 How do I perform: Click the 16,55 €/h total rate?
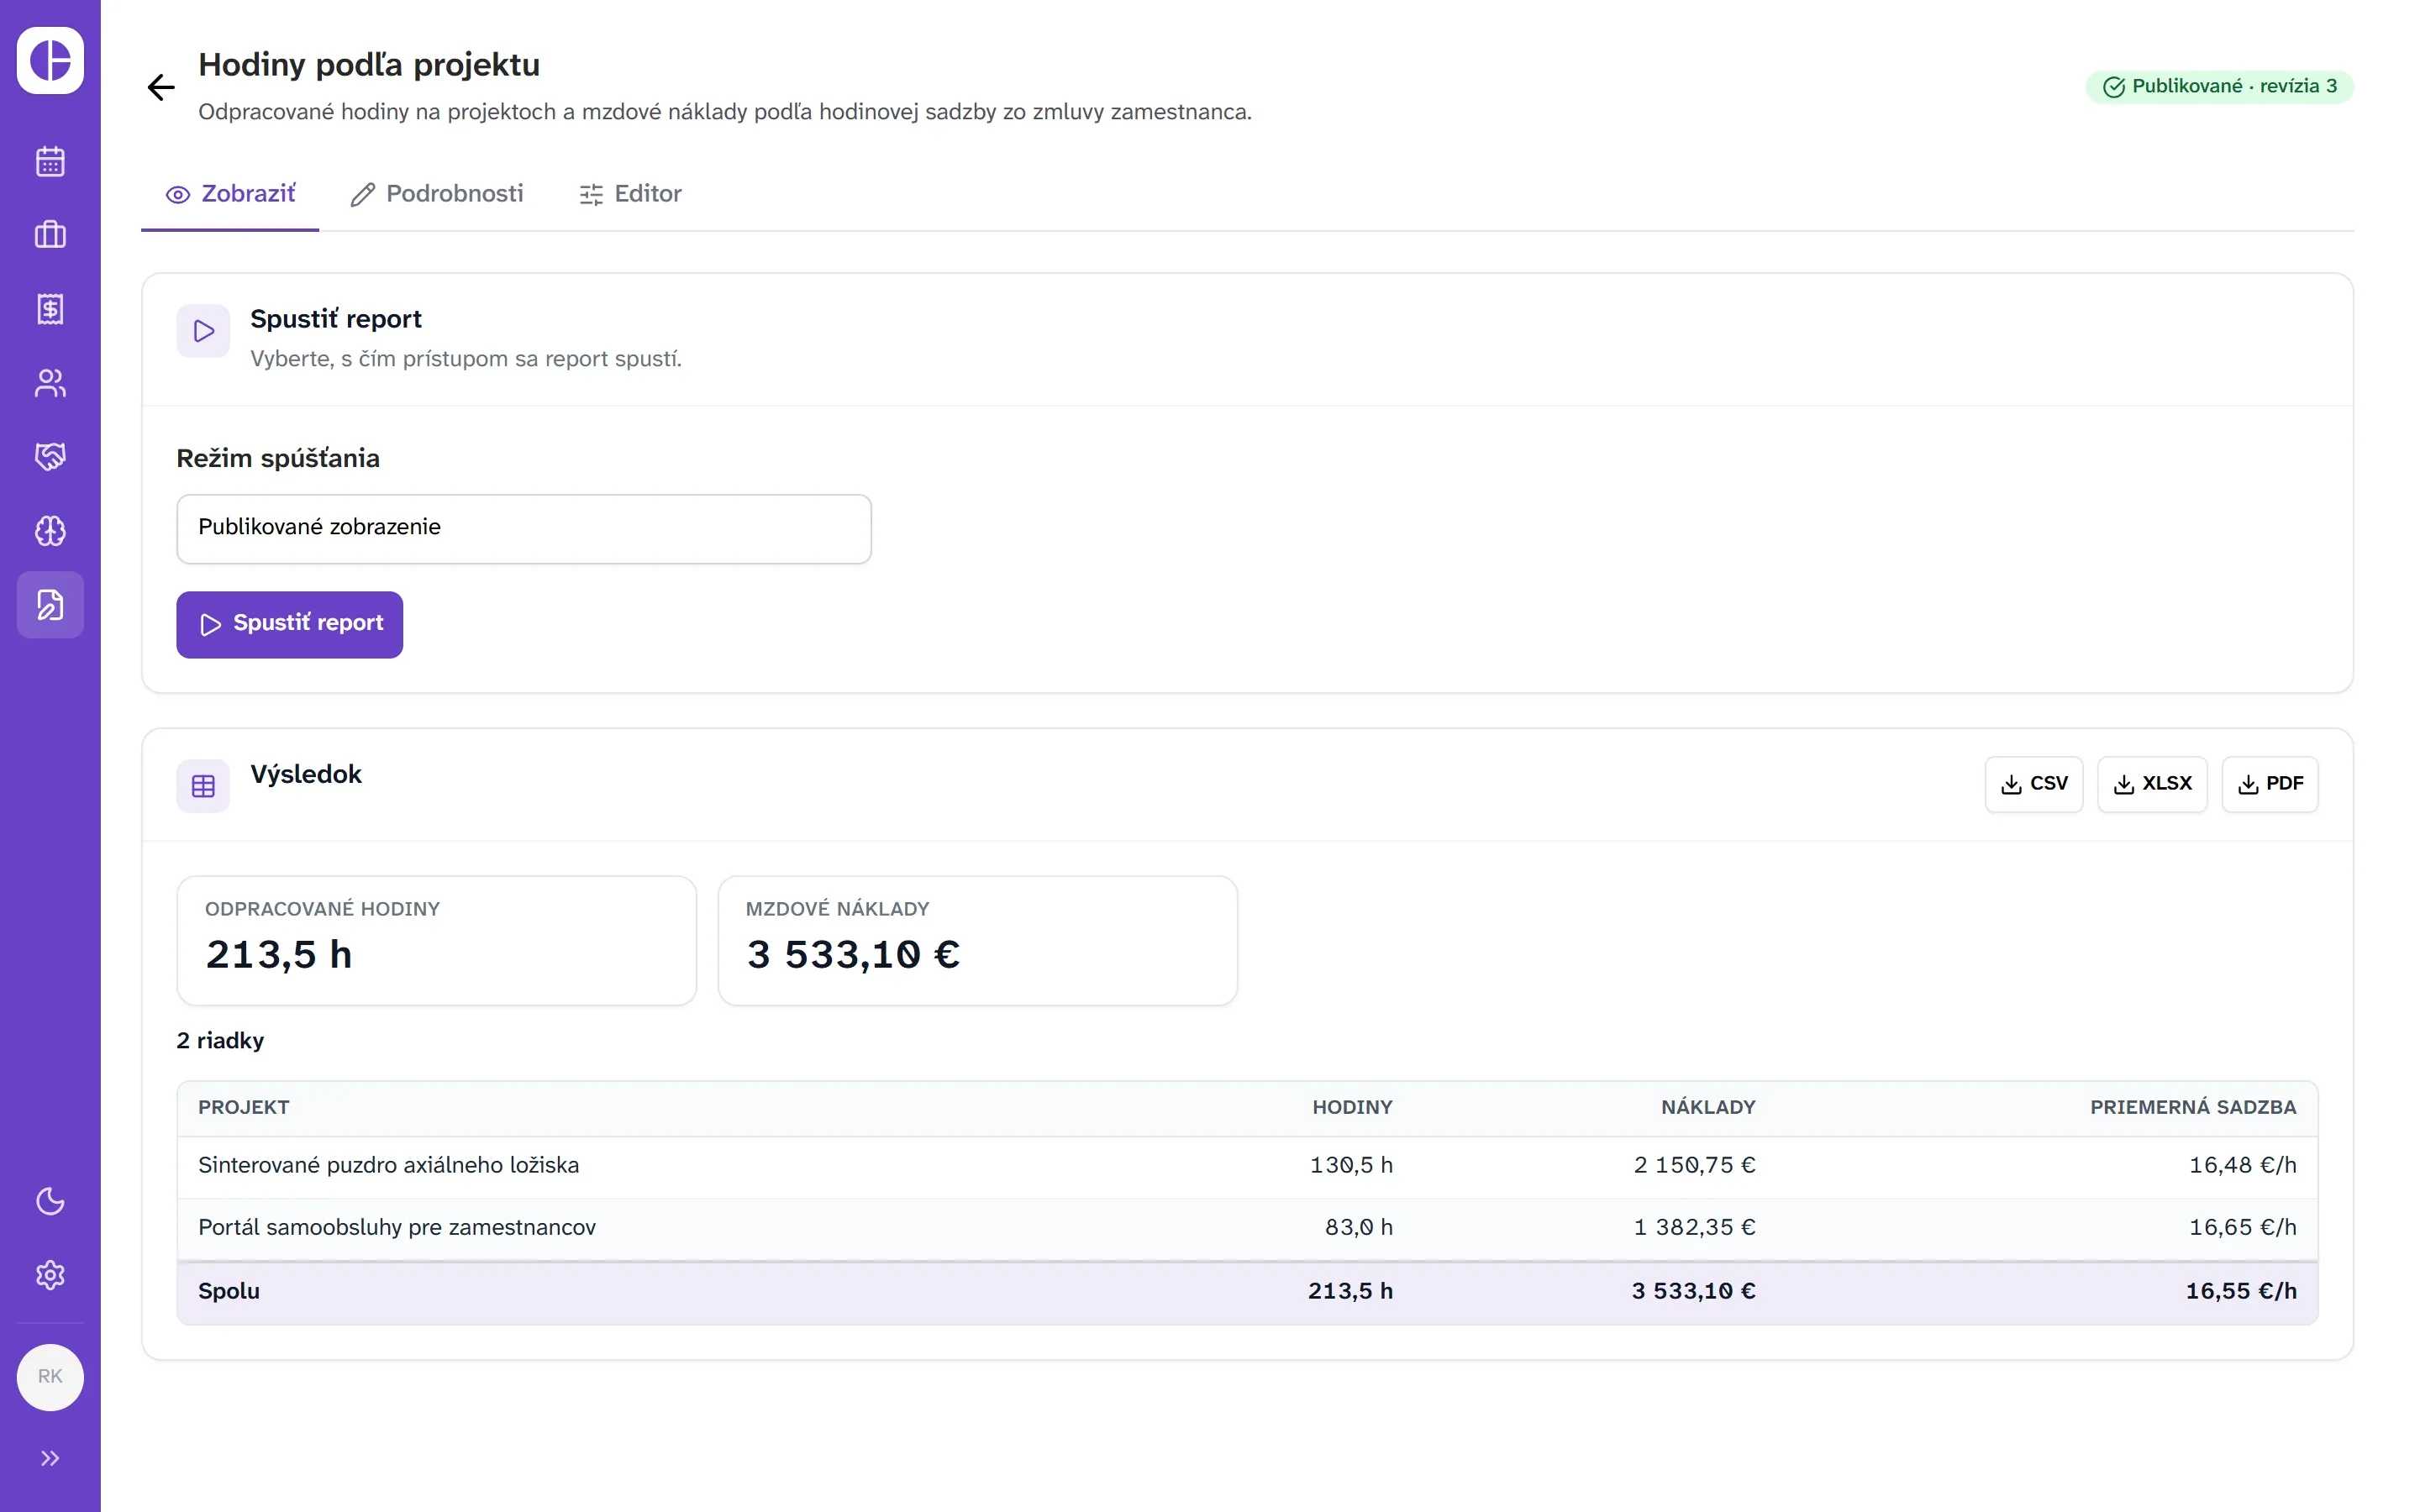coord(2241,1291)
